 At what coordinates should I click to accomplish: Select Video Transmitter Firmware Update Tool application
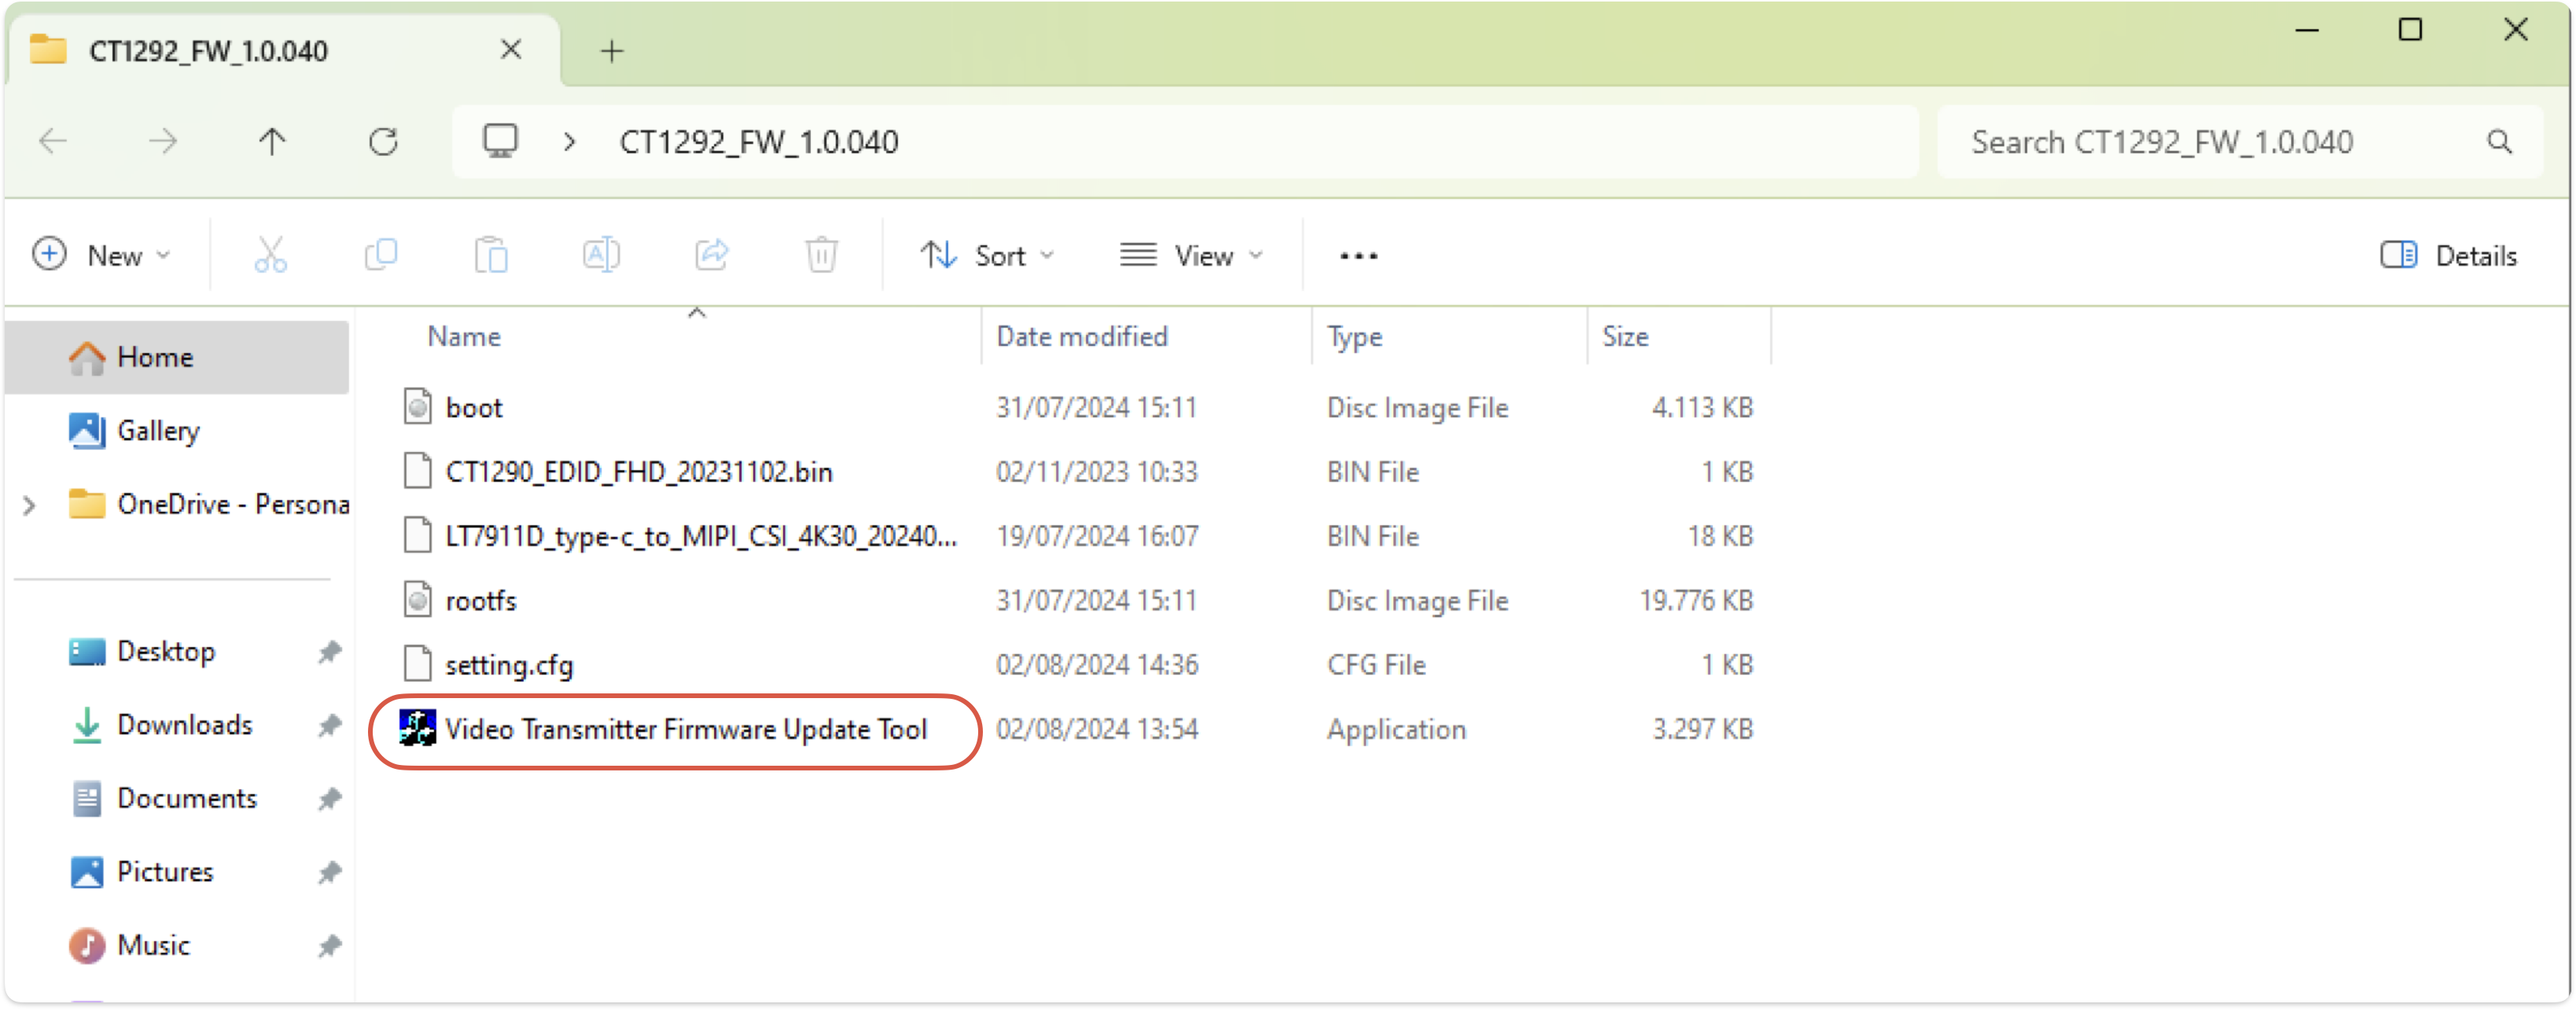pyautogui.click(x=685, y=729)
